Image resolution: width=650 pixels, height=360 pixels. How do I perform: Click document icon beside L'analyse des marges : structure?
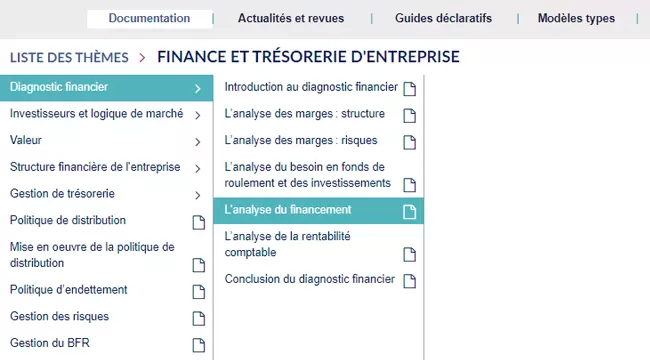pyautogui.click(x=410, y=116)
